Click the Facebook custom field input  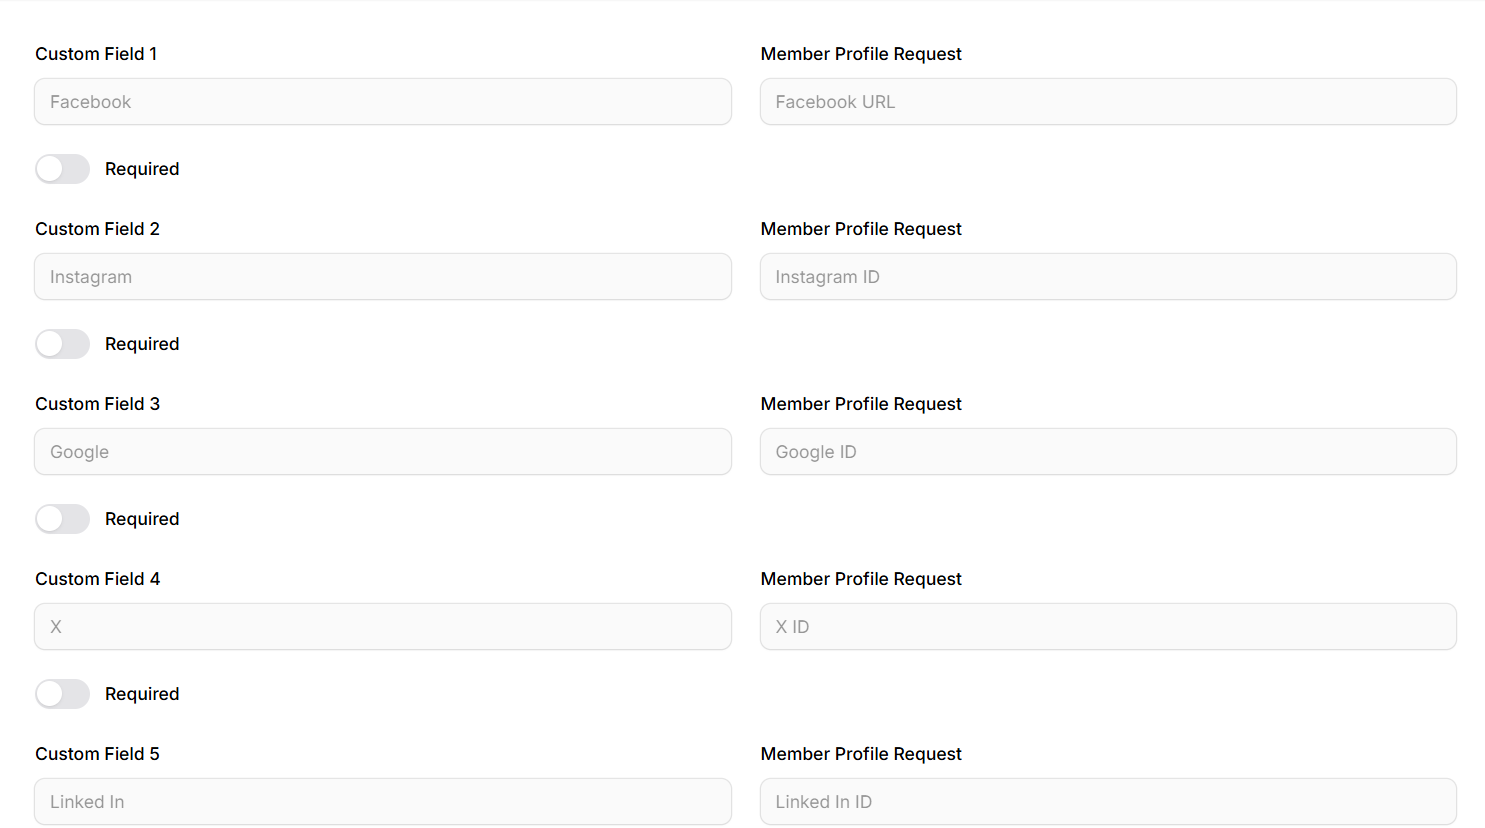pos(383,102)
